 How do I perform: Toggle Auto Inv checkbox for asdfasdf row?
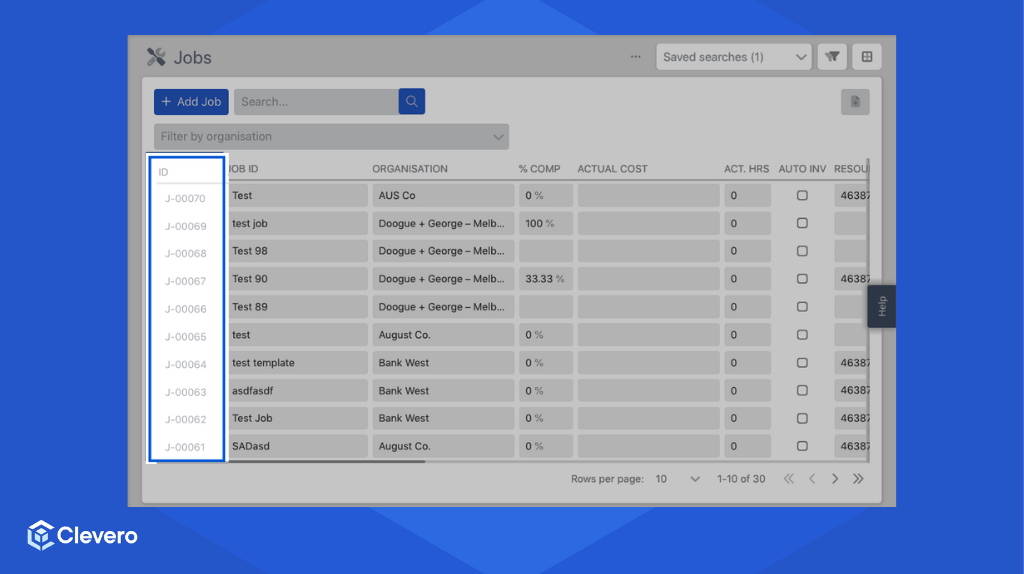[802, 391]
